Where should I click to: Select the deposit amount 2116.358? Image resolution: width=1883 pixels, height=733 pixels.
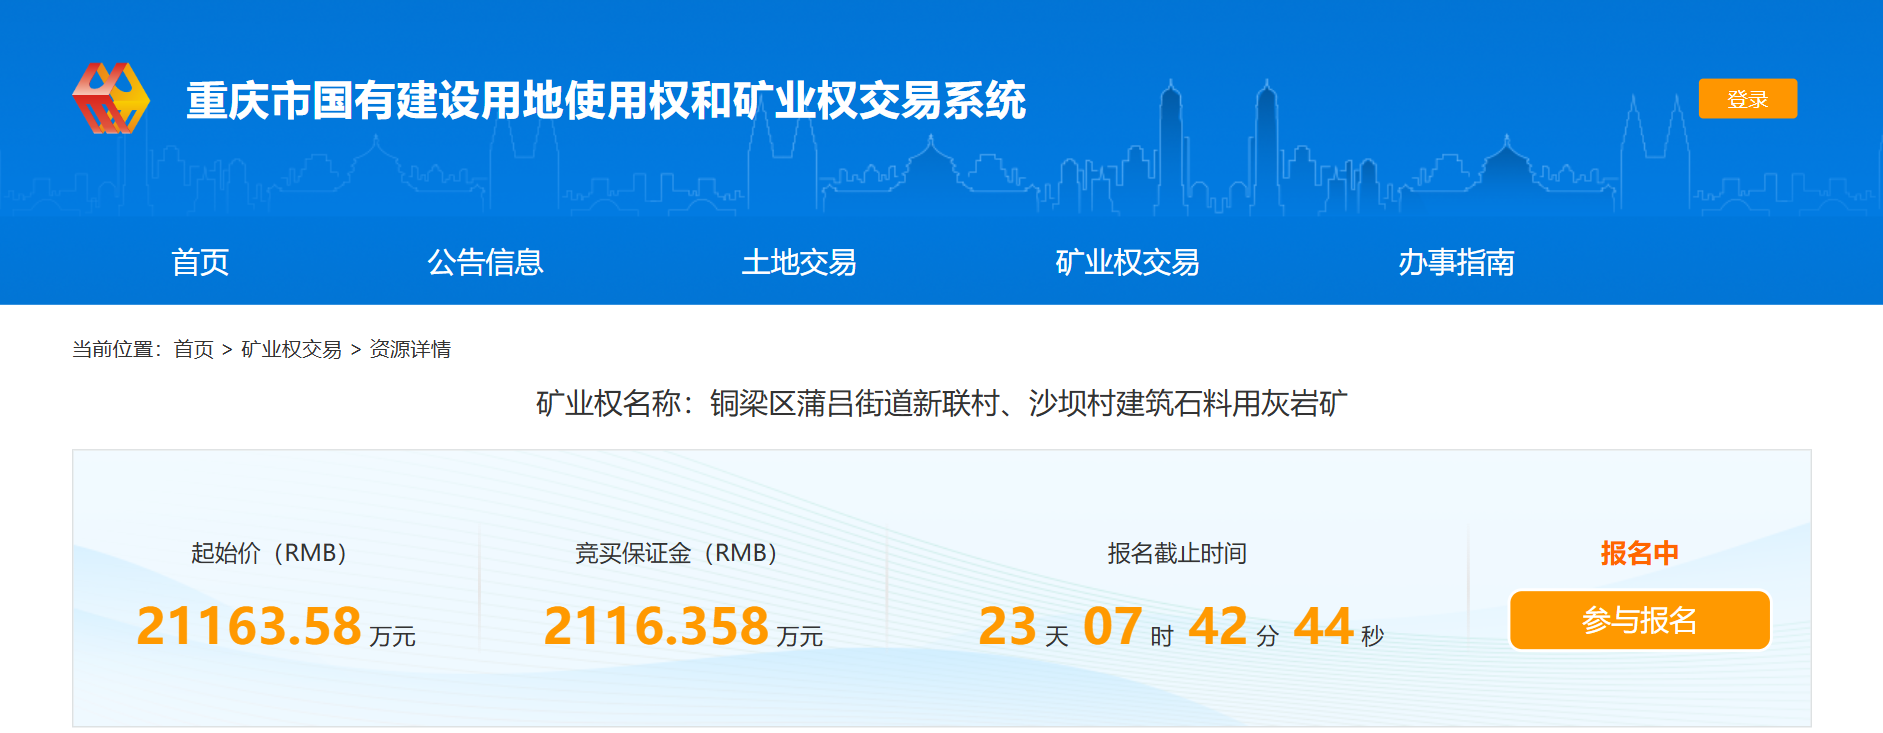[x=656, y=626]
